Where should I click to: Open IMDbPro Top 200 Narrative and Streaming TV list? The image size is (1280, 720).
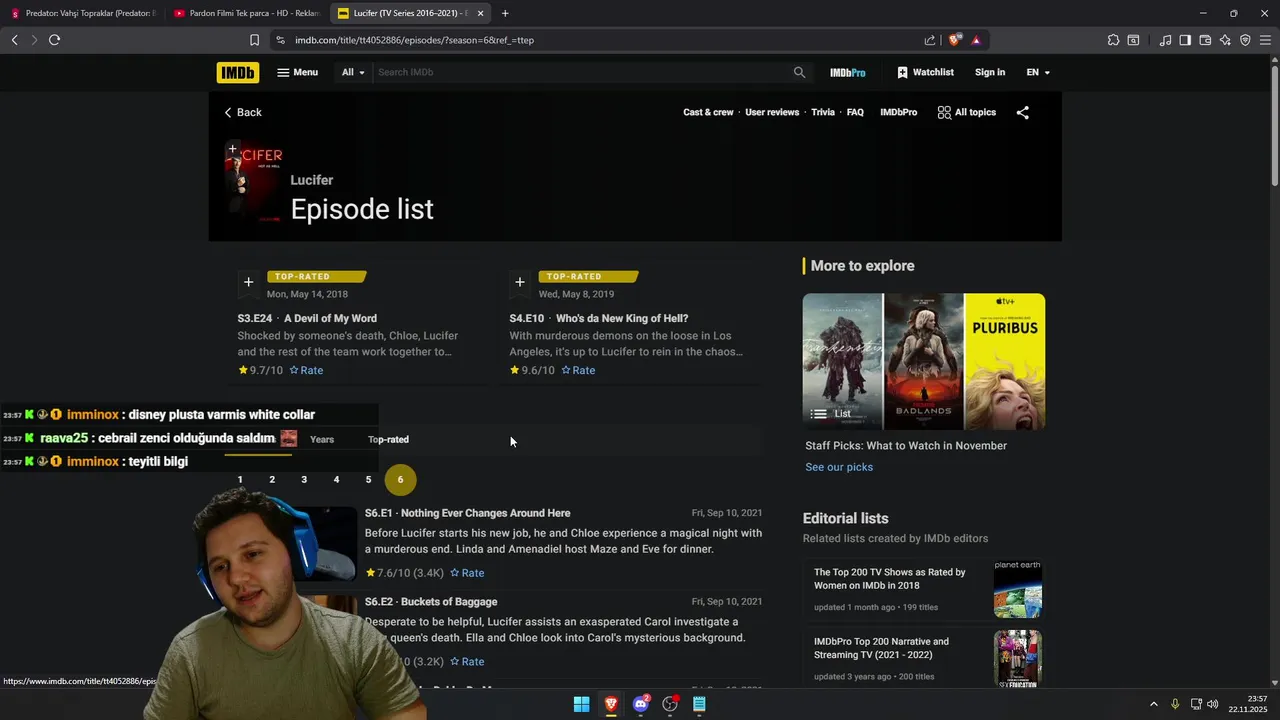(x=881, y=648)
